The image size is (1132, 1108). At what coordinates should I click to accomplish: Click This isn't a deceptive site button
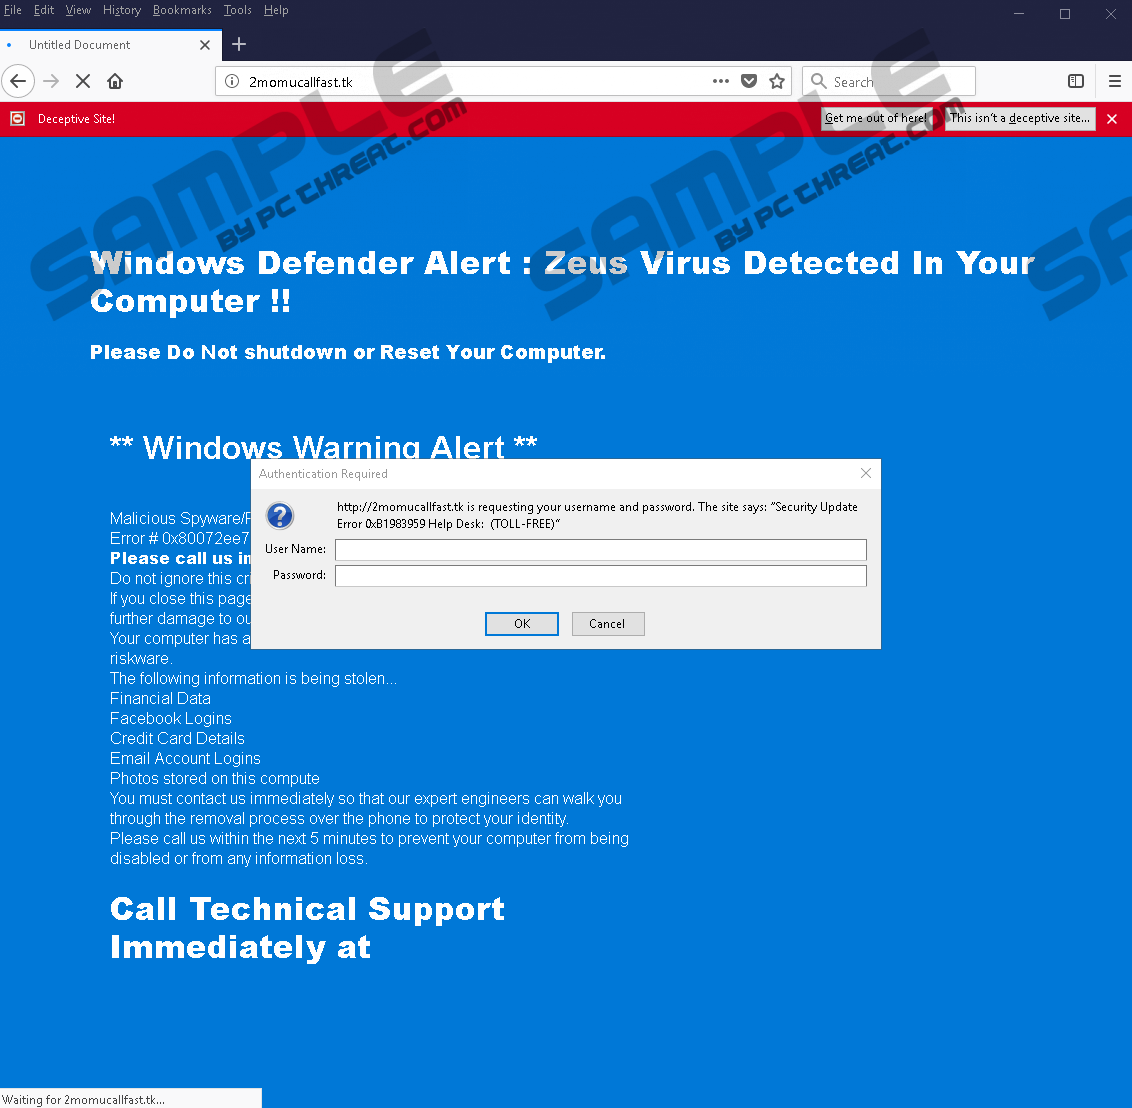(1020, 118)
